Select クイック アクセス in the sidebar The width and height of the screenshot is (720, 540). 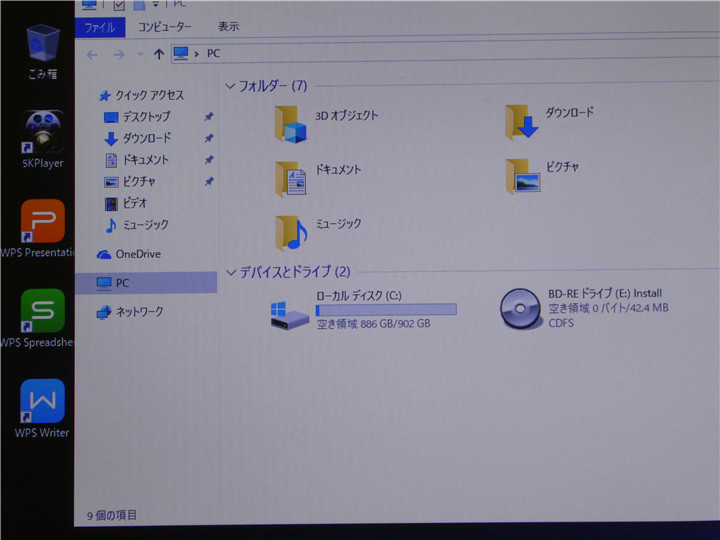pos(141,96)
